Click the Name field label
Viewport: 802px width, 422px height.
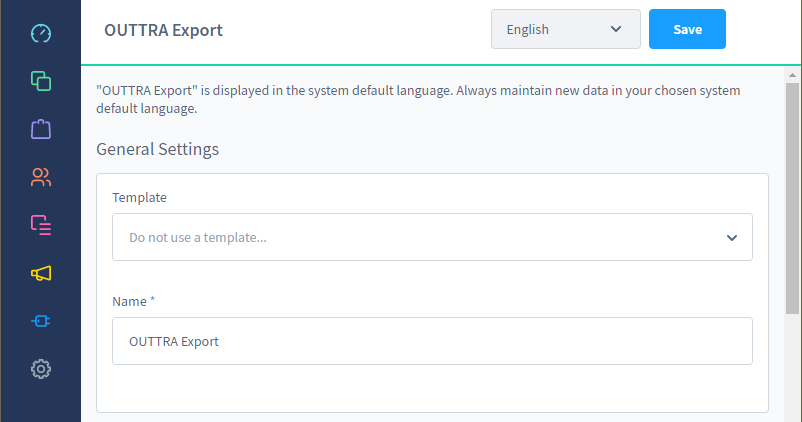(129, 302)
